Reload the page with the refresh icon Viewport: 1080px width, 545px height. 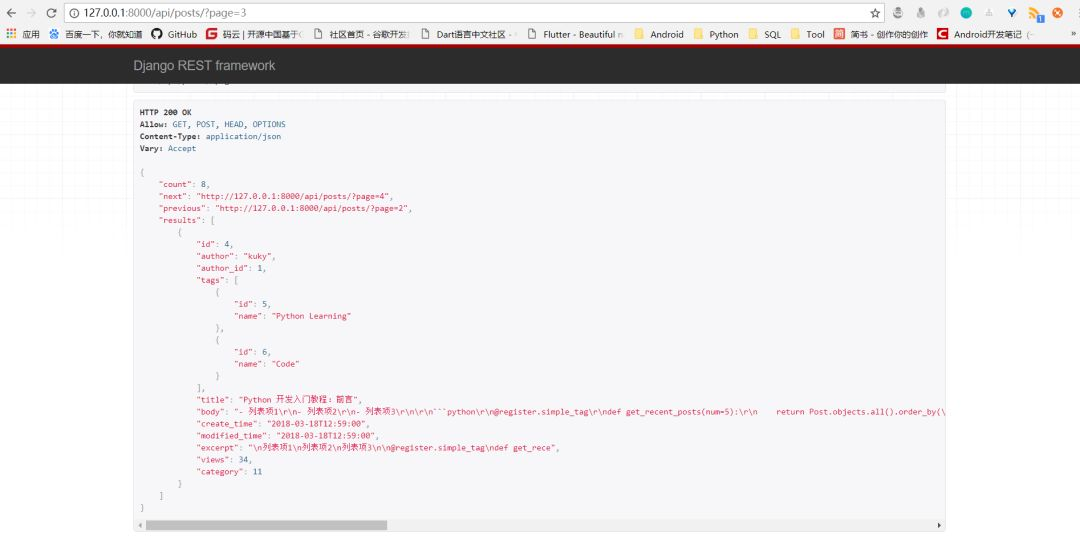51,13
